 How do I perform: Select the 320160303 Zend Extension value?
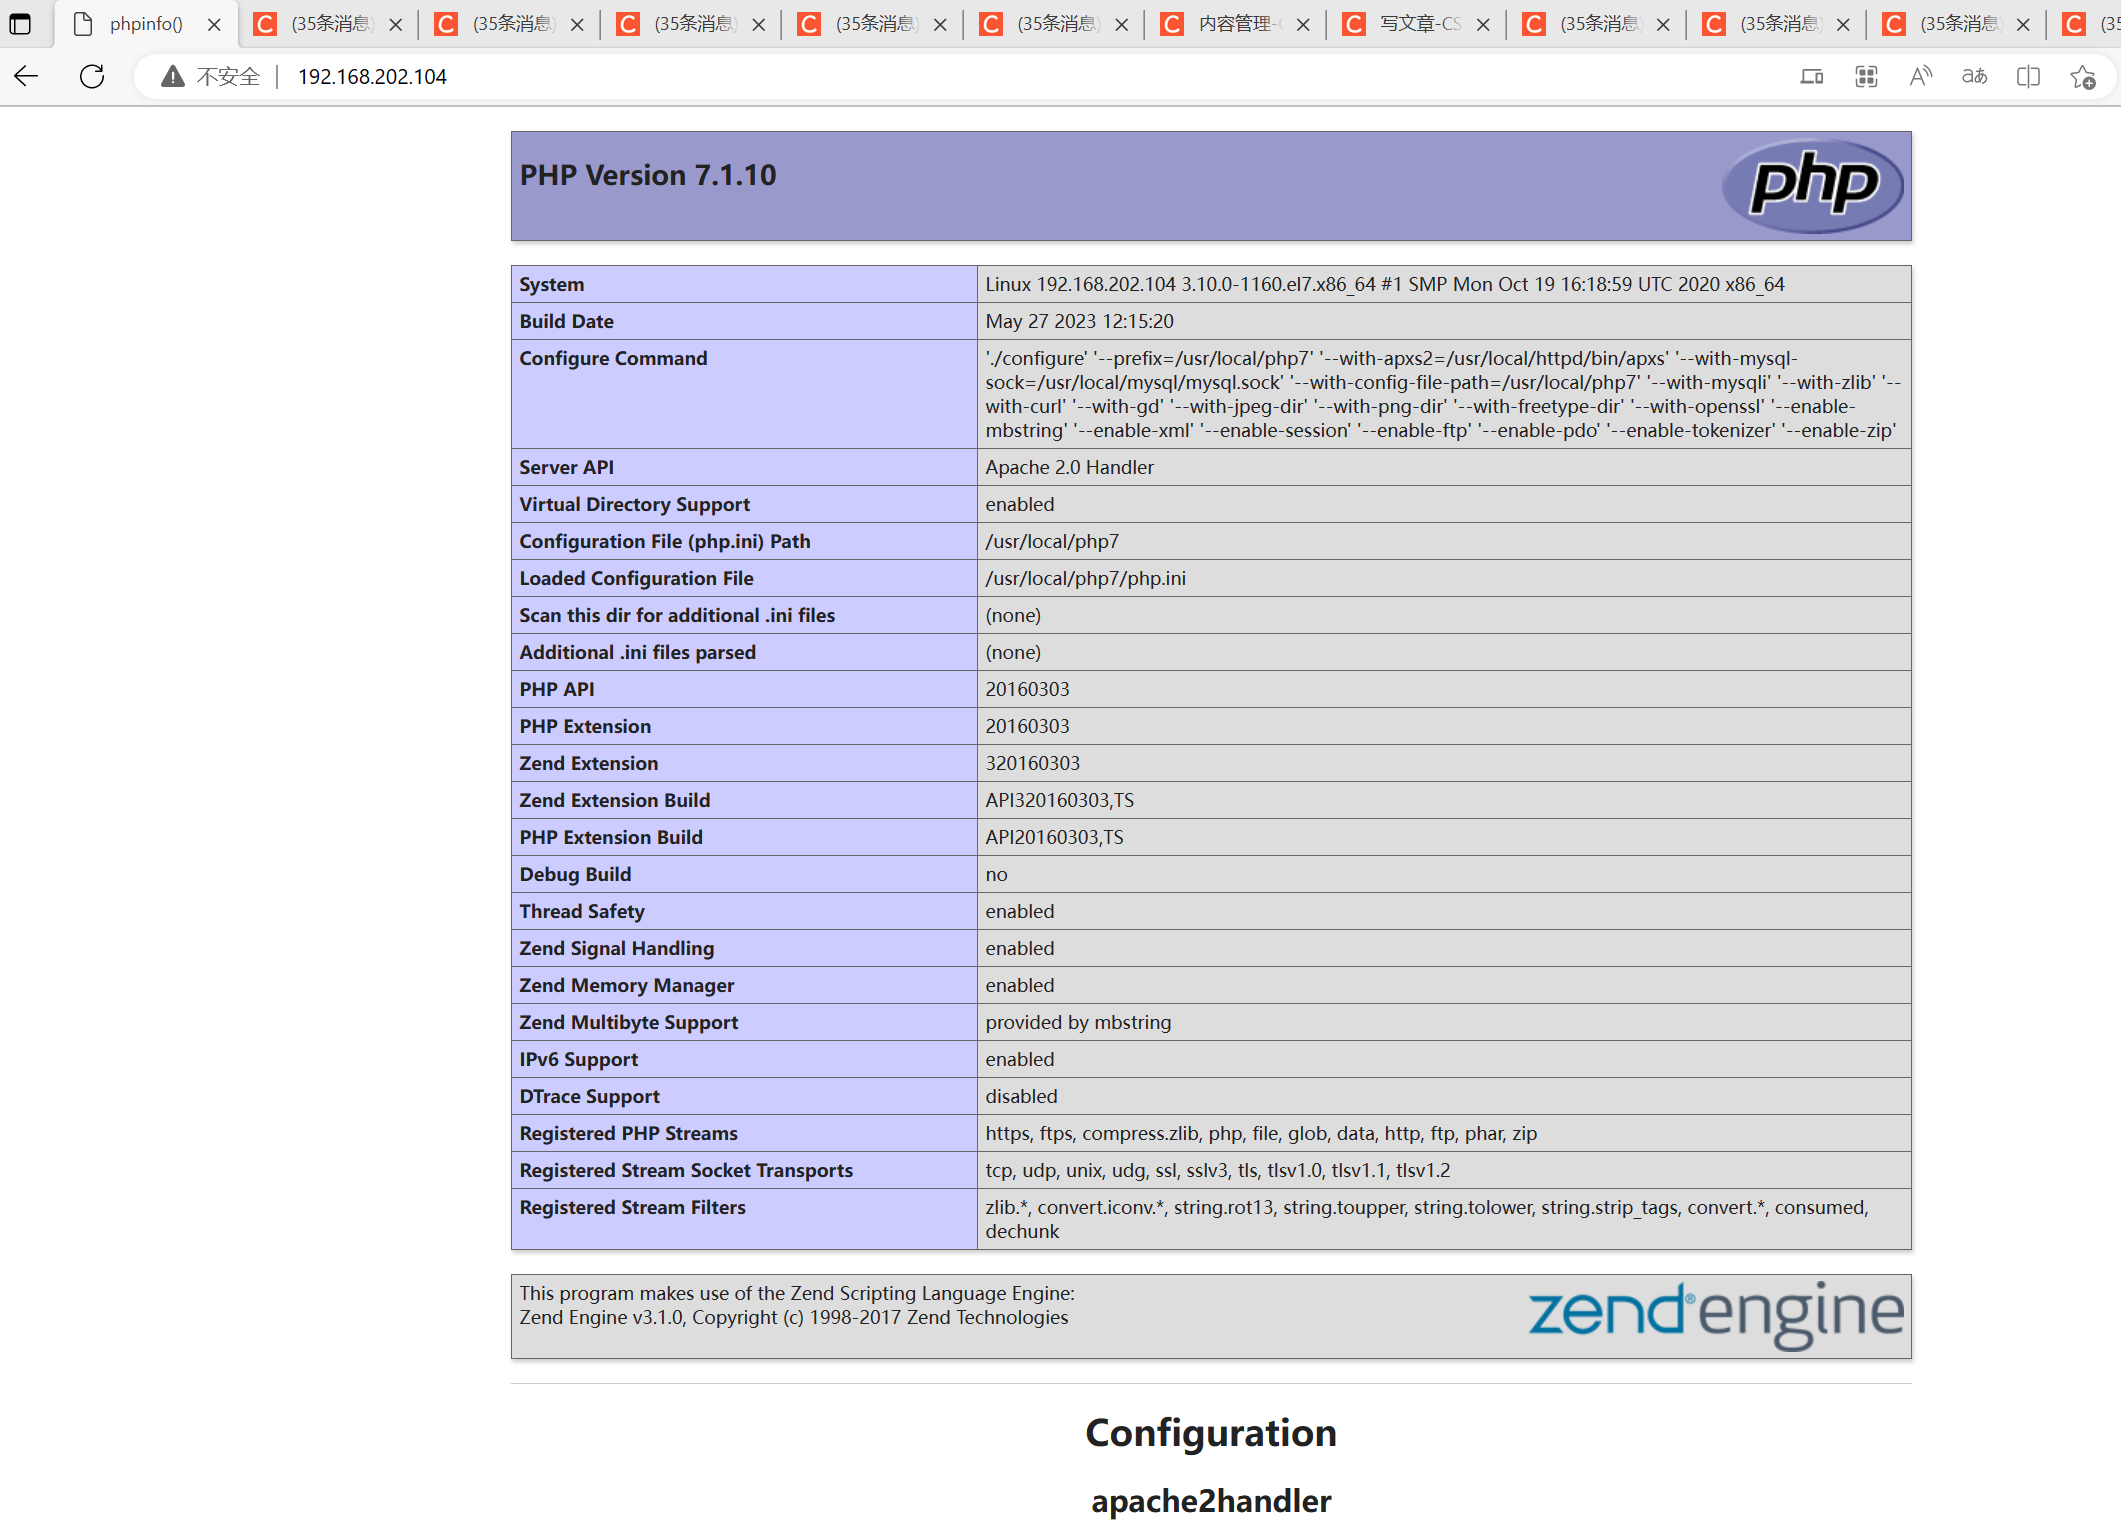click(1033, 763)
